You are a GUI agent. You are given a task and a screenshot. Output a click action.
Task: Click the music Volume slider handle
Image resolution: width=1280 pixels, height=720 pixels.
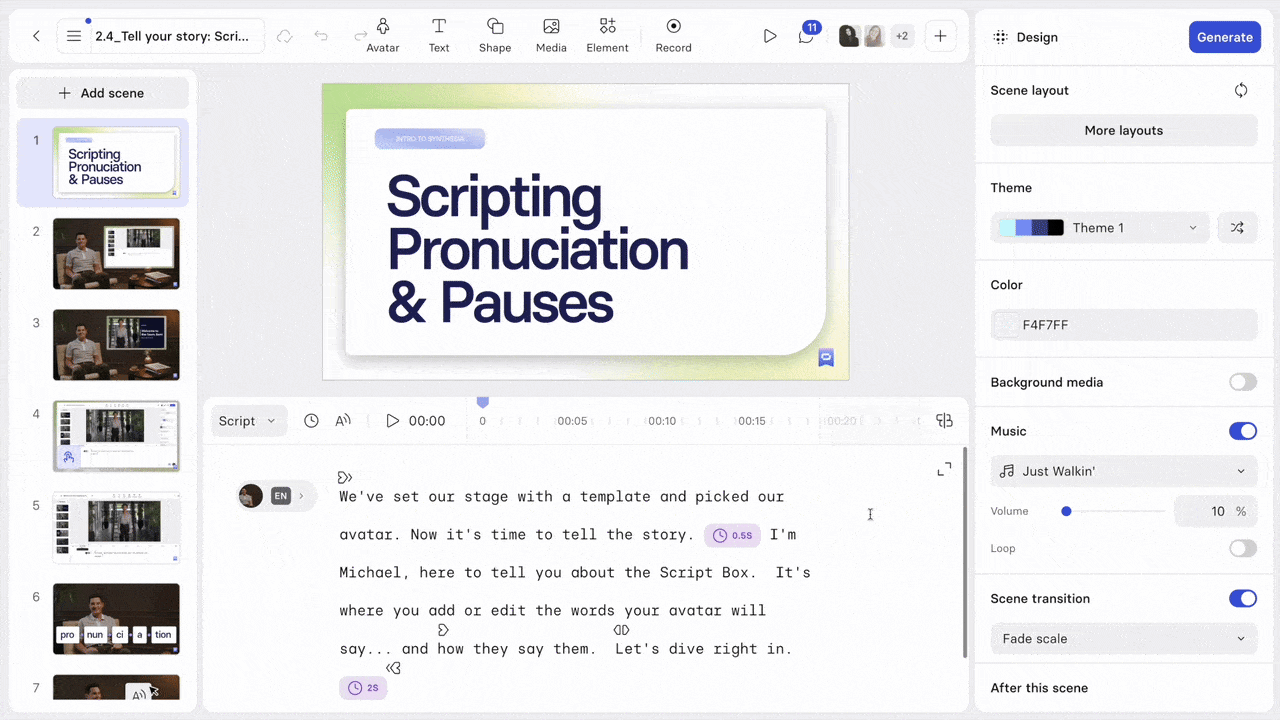pyautogui.click(x=1066, y=511)
